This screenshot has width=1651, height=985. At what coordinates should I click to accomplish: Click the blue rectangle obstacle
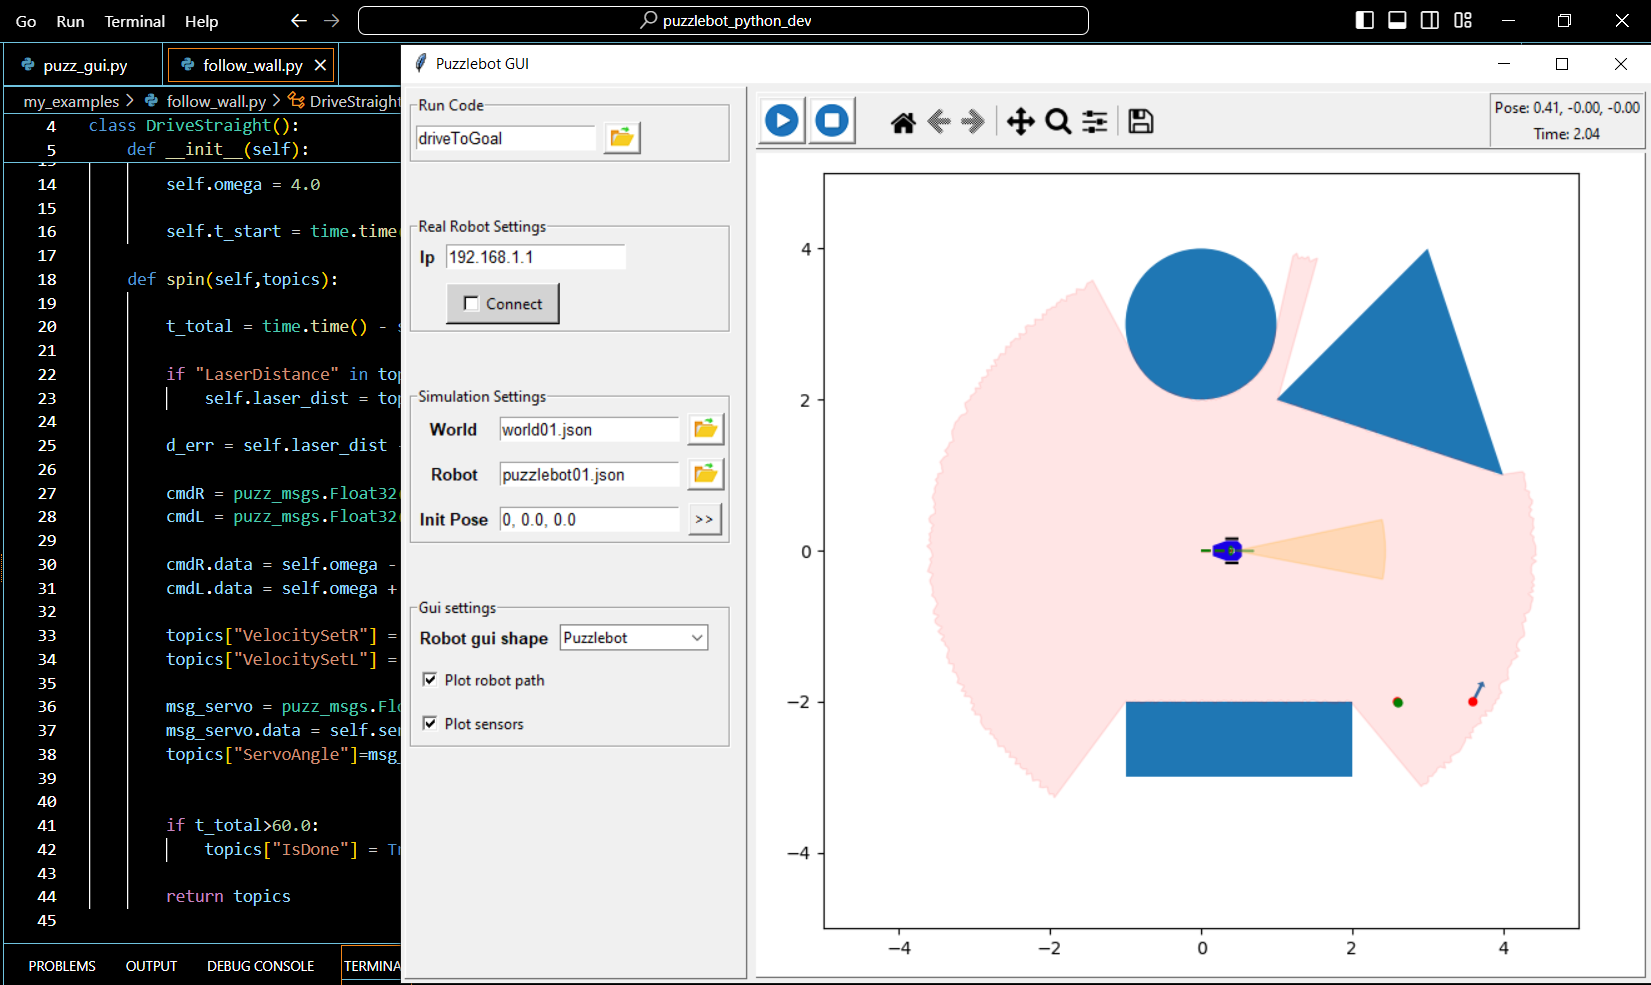coord(1239,739)
